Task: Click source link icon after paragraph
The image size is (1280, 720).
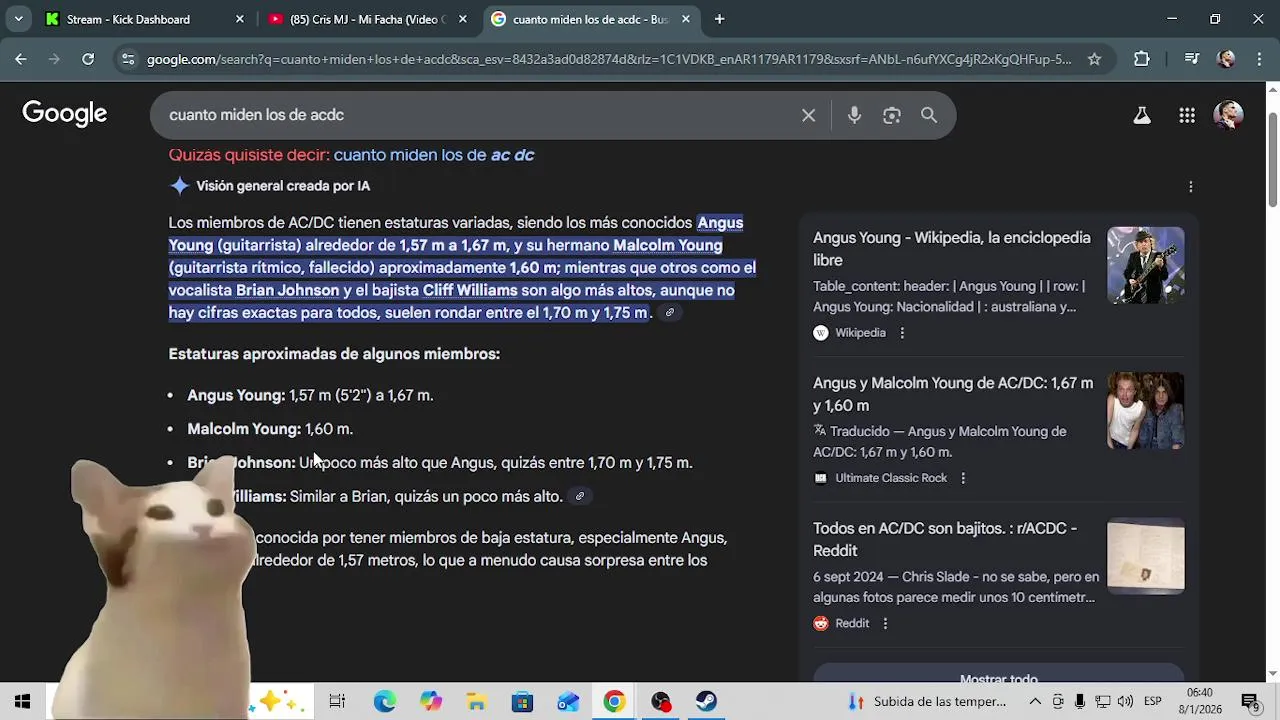Action: (670, 313)
